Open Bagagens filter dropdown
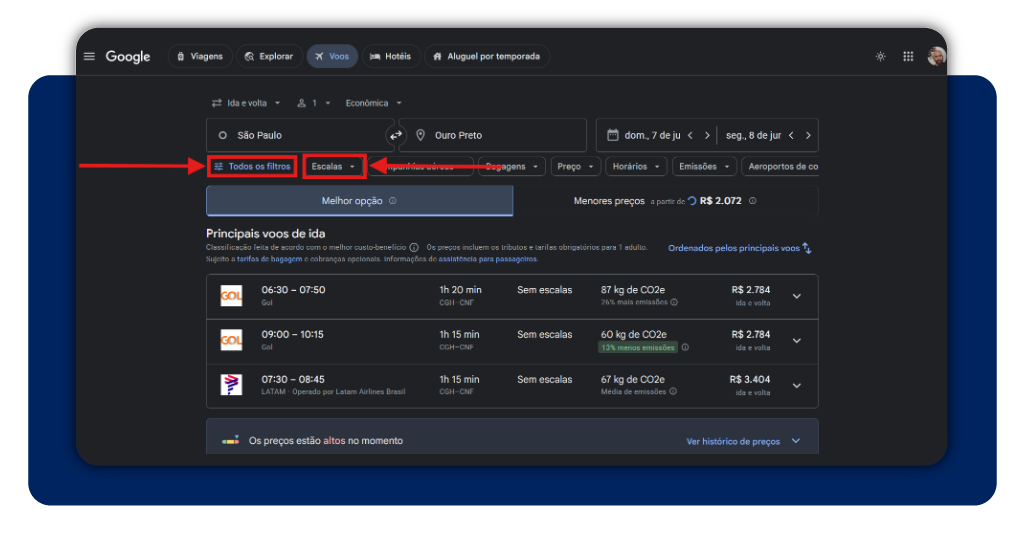1024x536 pixels. click(511, 166)
